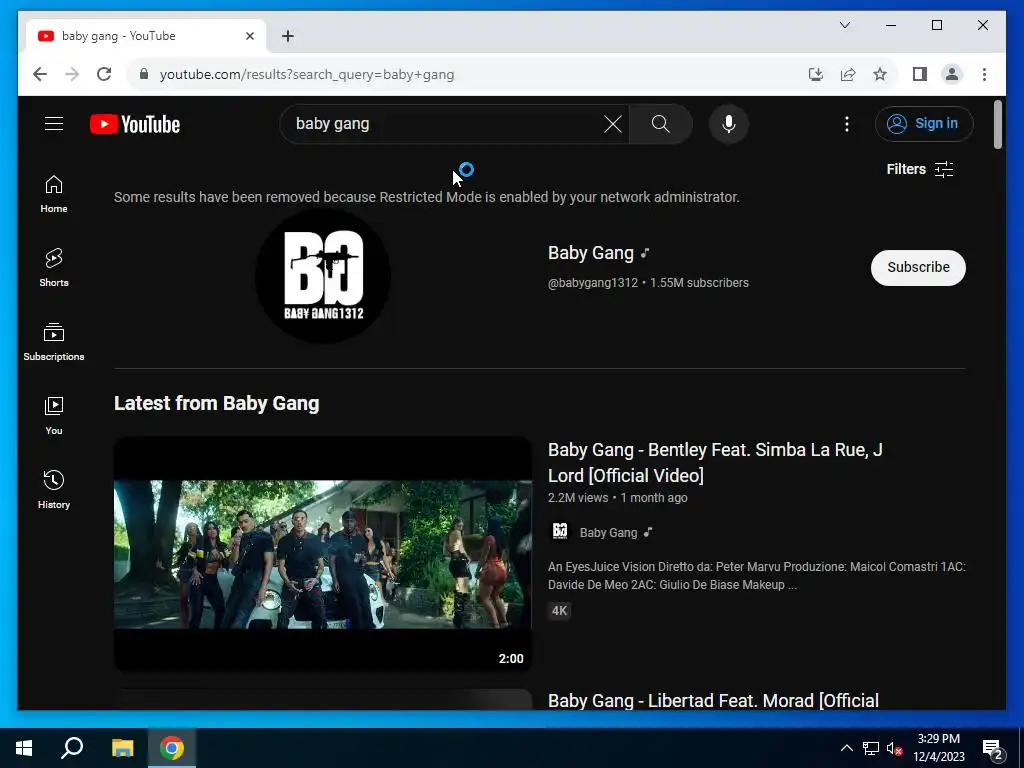Subscribe to the Baby Gang channel
Image resolution: width=1024 pixels, height=768 pixels.
(x=918, y=267)
